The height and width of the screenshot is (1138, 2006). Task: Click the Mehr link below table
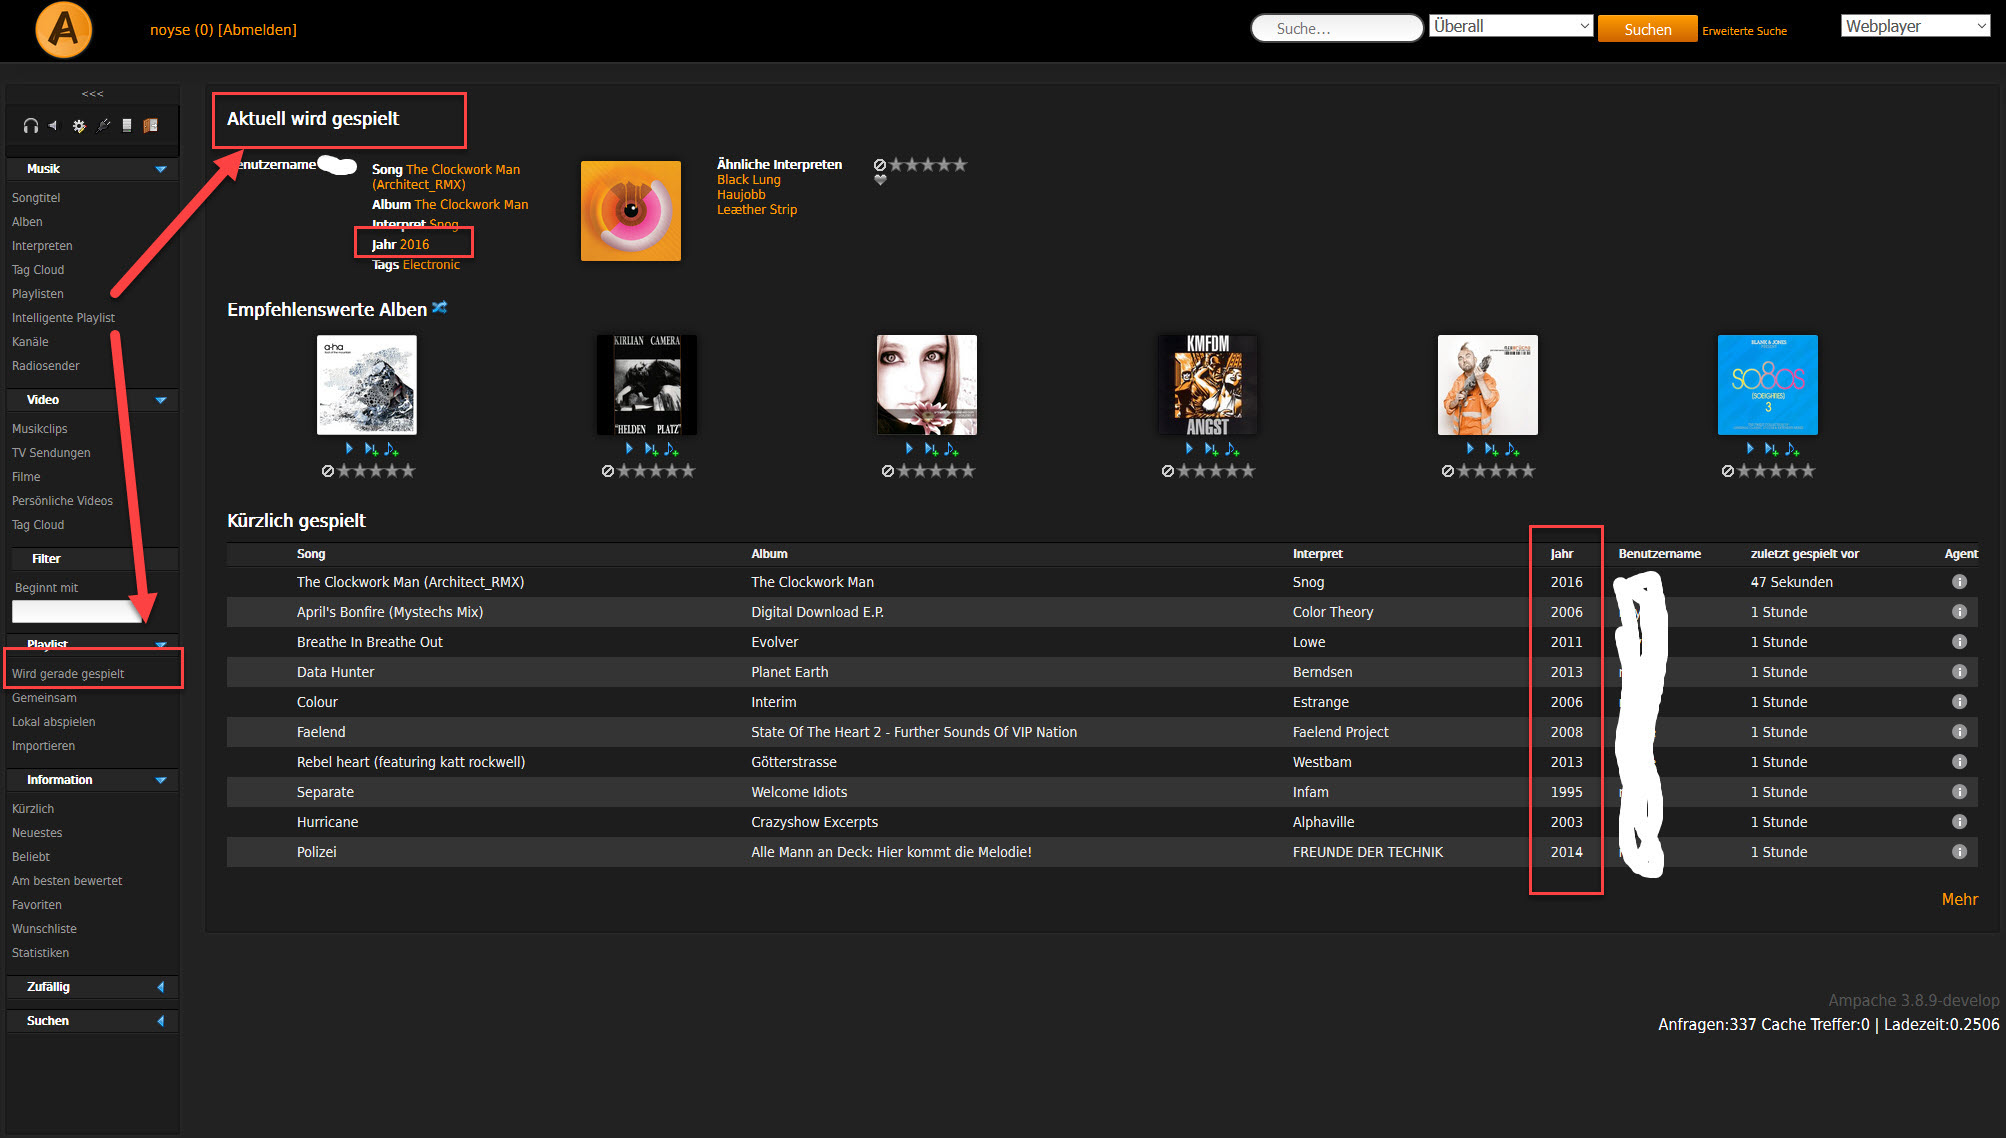[1959, 899]
